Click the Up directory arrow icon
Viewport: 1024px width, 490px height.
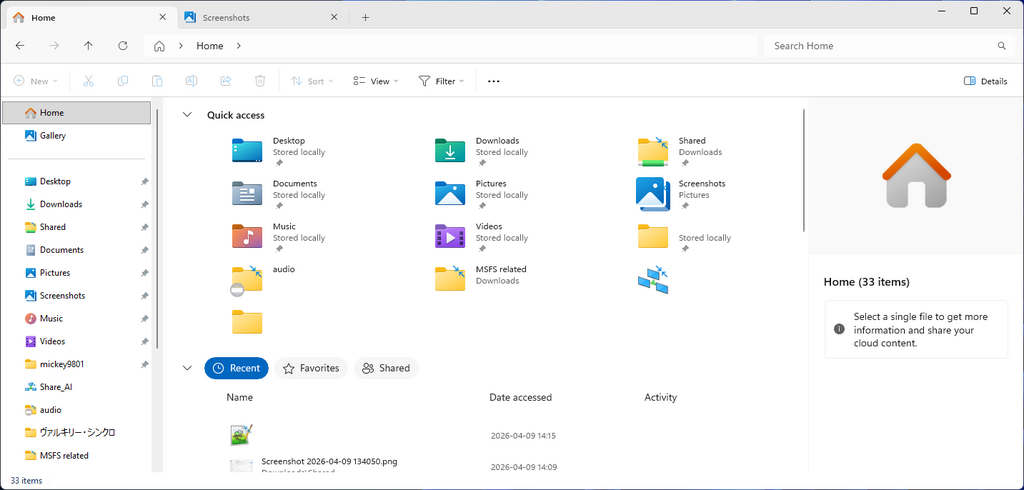coord(88,46)
